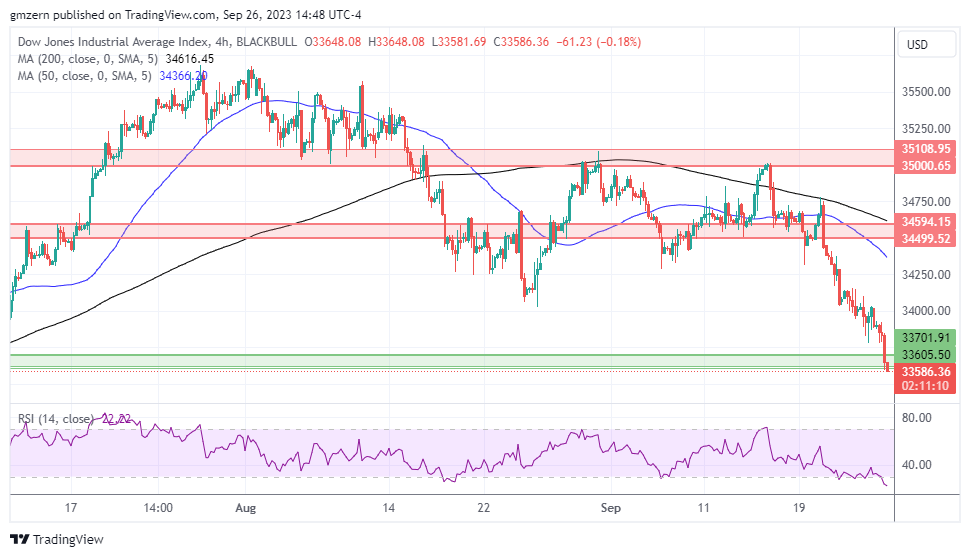Click the RSI 80.00 axis value

click(x=916, y=418)
